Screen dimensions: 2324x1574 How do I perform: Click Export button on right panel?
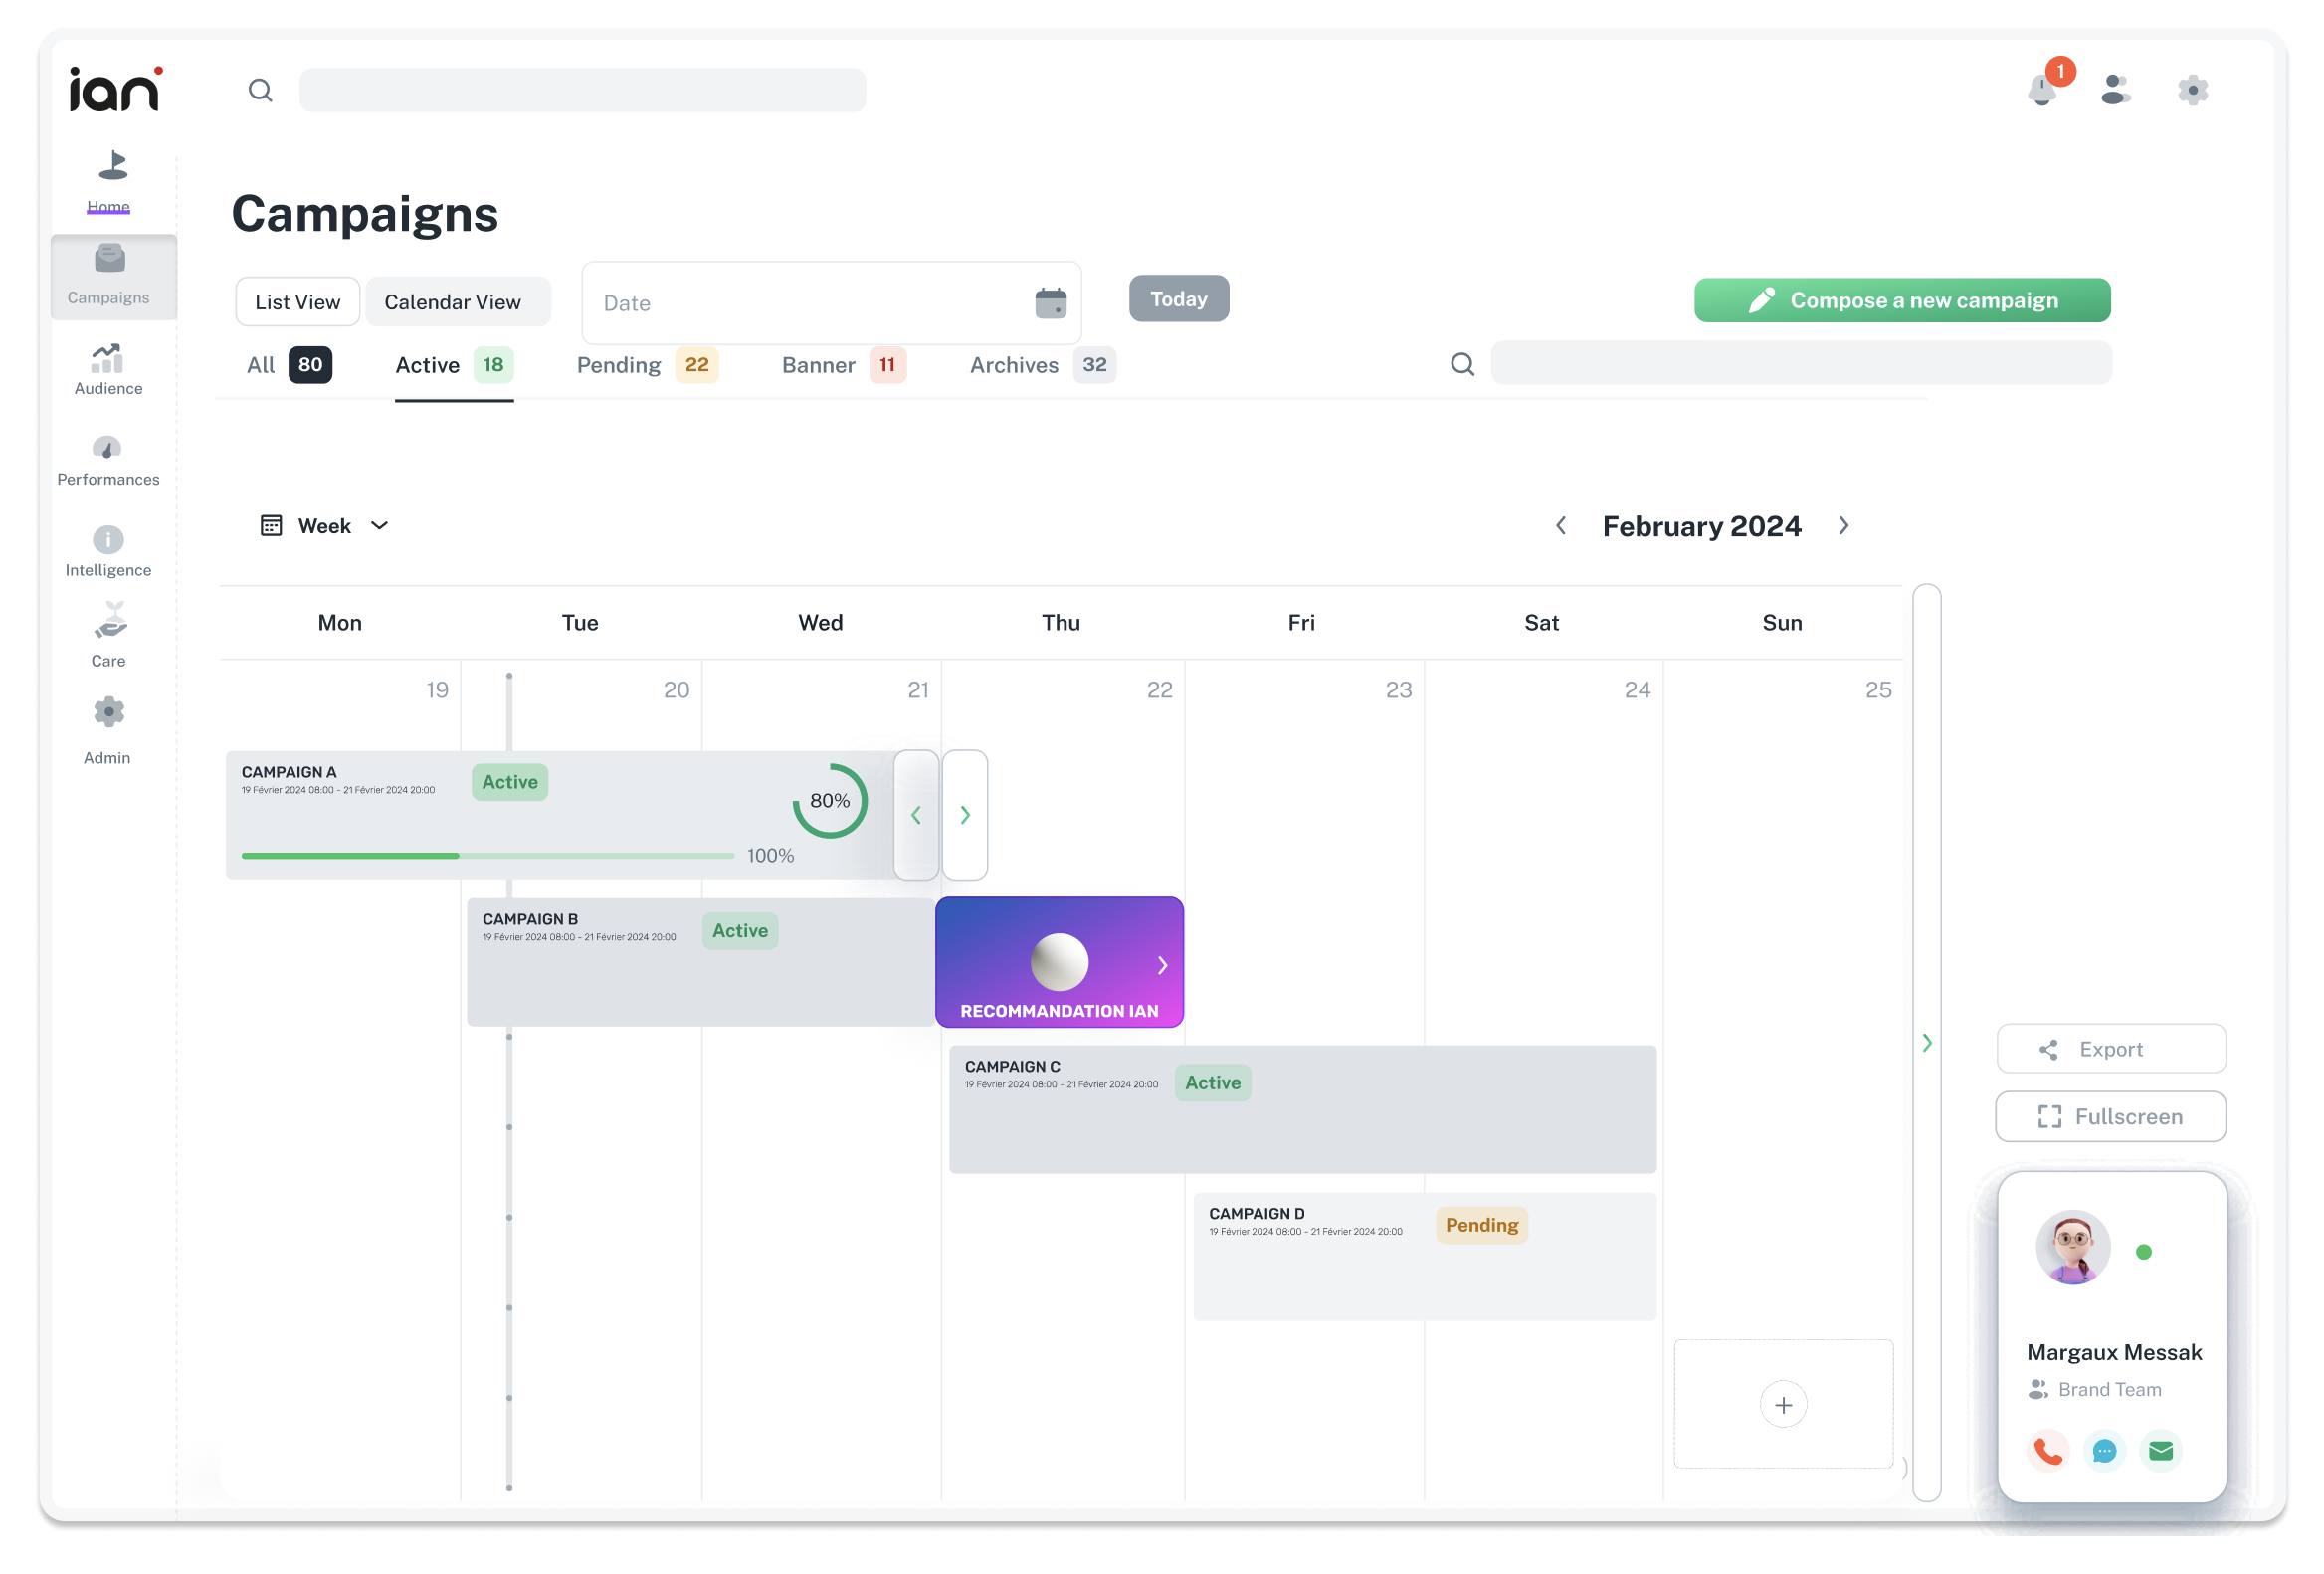point(2110,1049)
